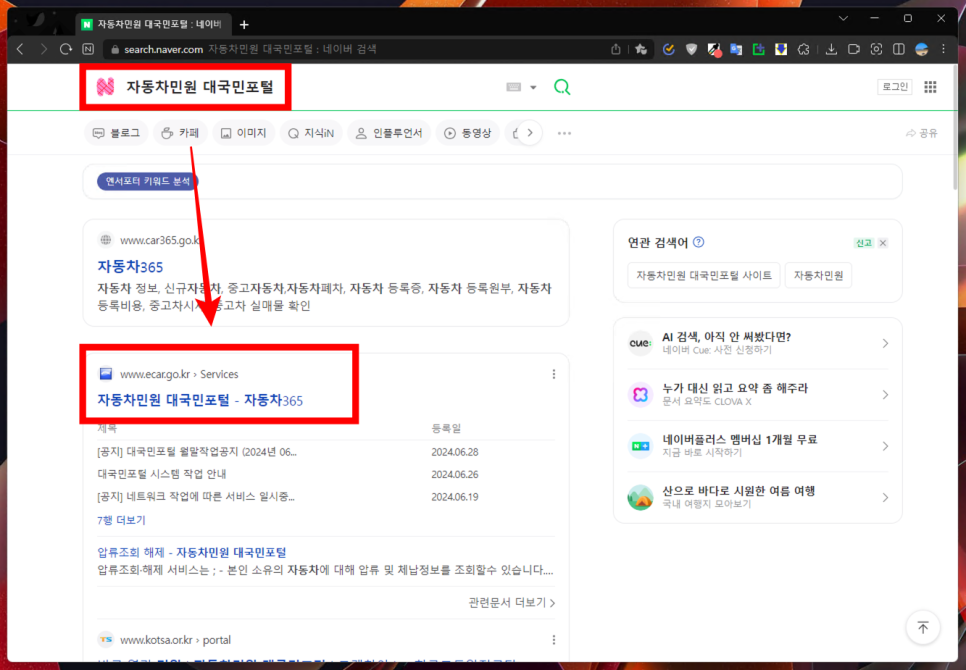Expand the keyboard input tools dropdown
Screen dimensions: 966x670
(534, 87)
